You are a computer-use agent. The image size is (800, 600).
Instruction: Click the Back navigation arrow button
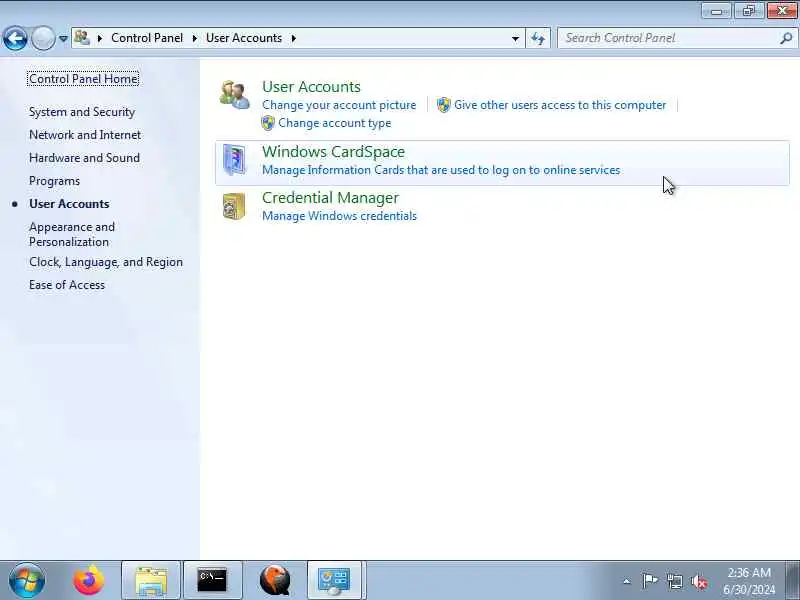[x=15, y=38]
